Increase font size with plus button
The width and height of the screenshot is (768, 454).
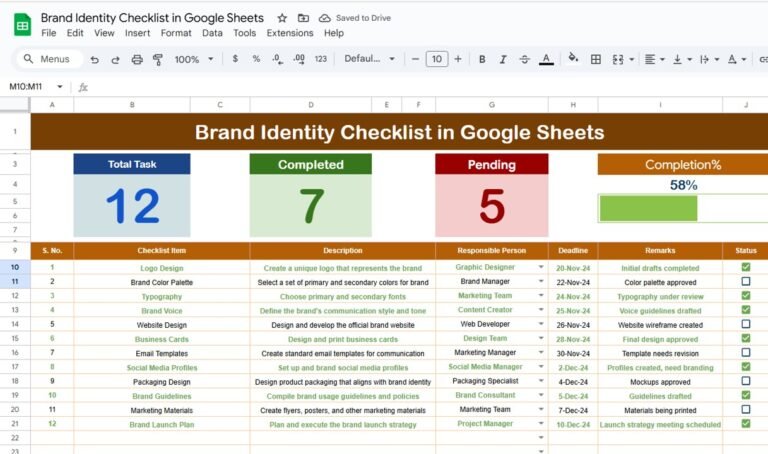click(458, 59)
